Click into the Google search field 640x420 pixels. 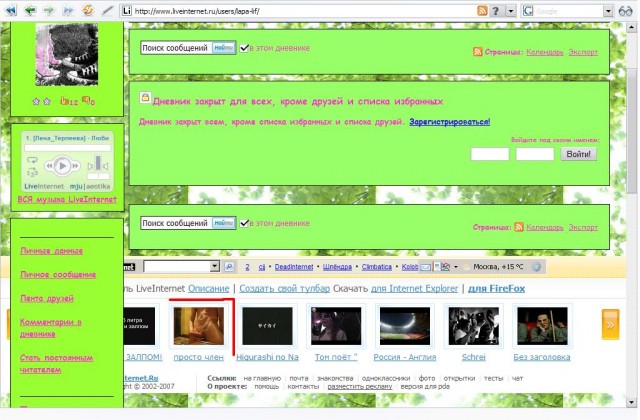pos(569,11)
